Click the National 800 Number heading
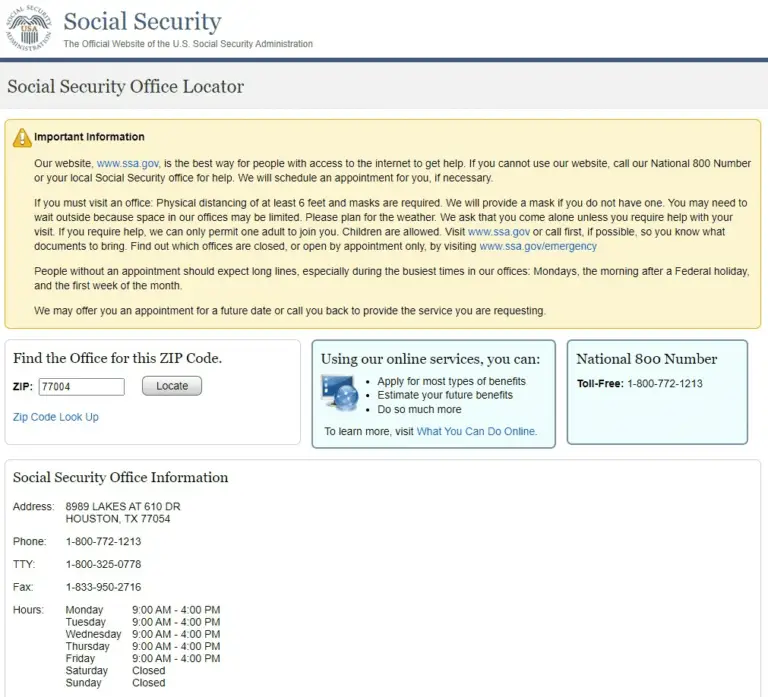The width and height of the screenshot is (768, 697). 647,359
